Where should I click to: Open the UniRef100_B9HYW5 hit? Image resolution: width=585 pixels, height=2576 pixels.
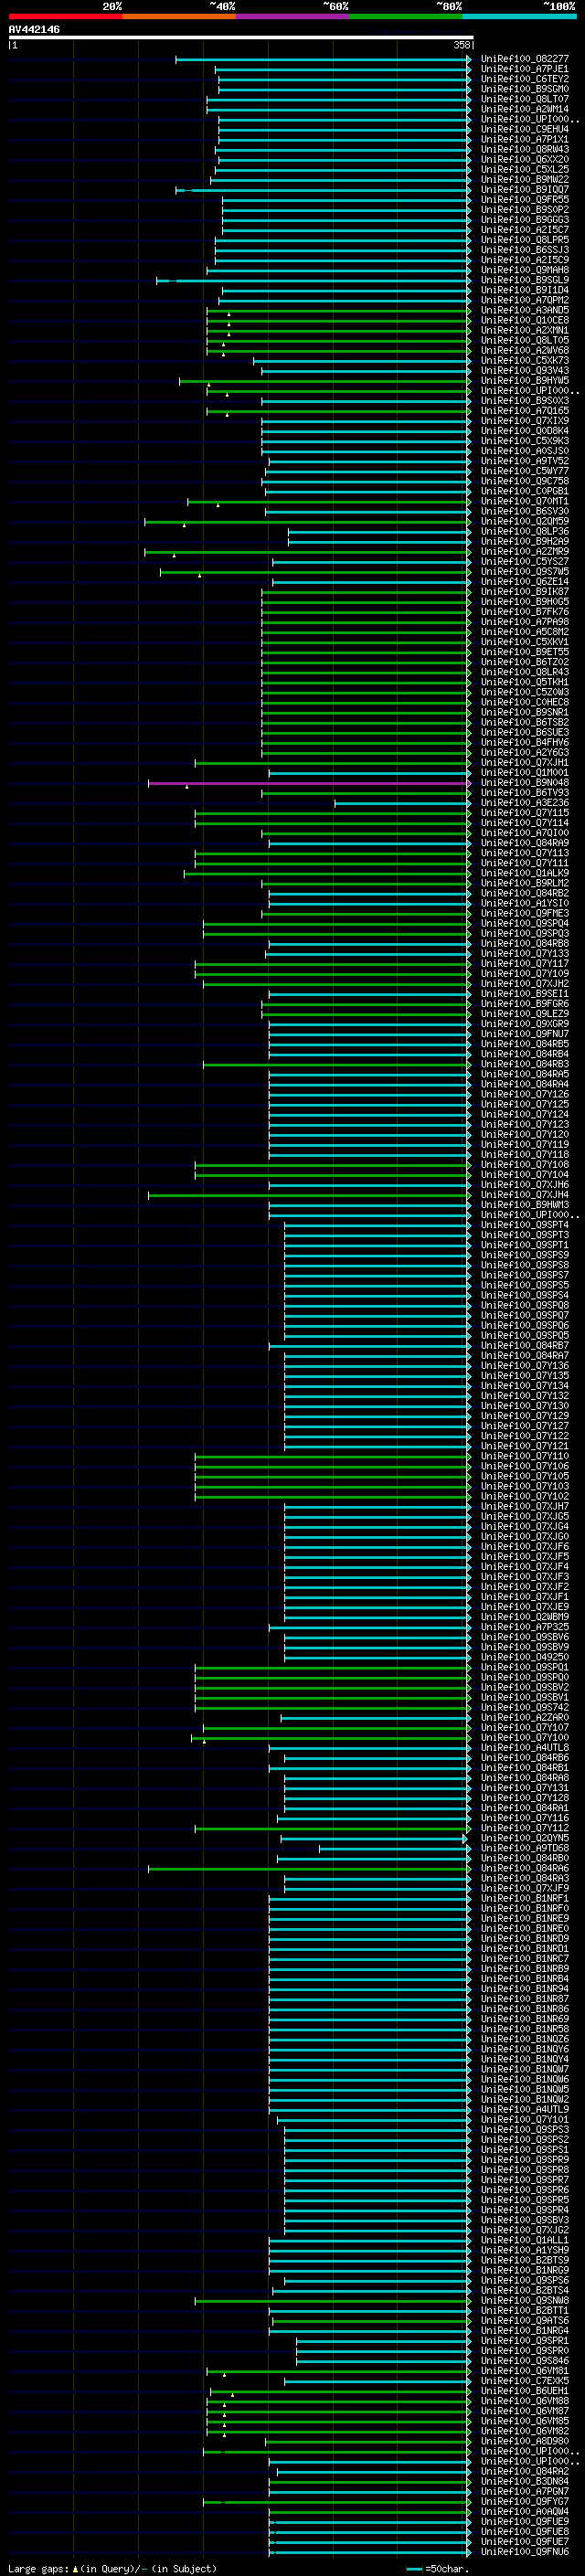pyautogui.click(x=524, y=380)
